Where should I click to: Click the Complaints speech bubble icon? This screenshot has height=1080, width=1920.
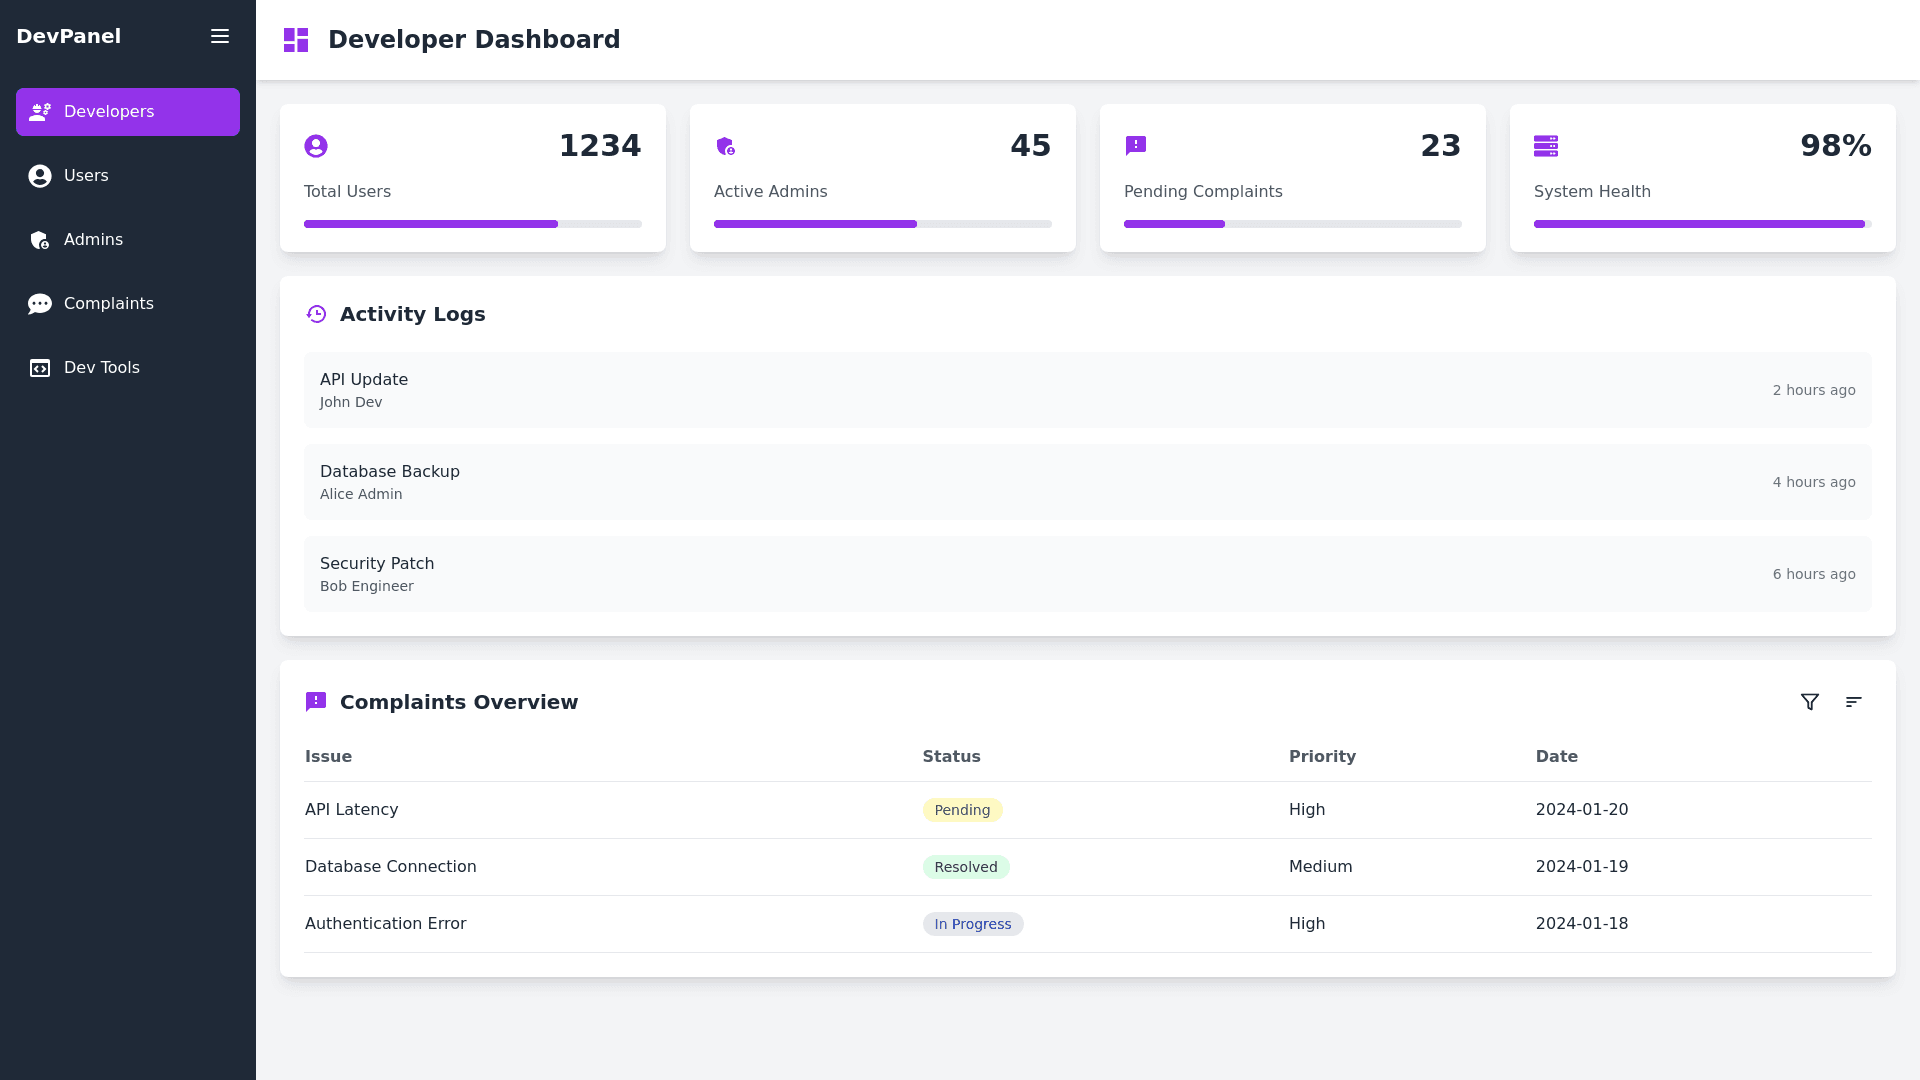tap(40, 303)
